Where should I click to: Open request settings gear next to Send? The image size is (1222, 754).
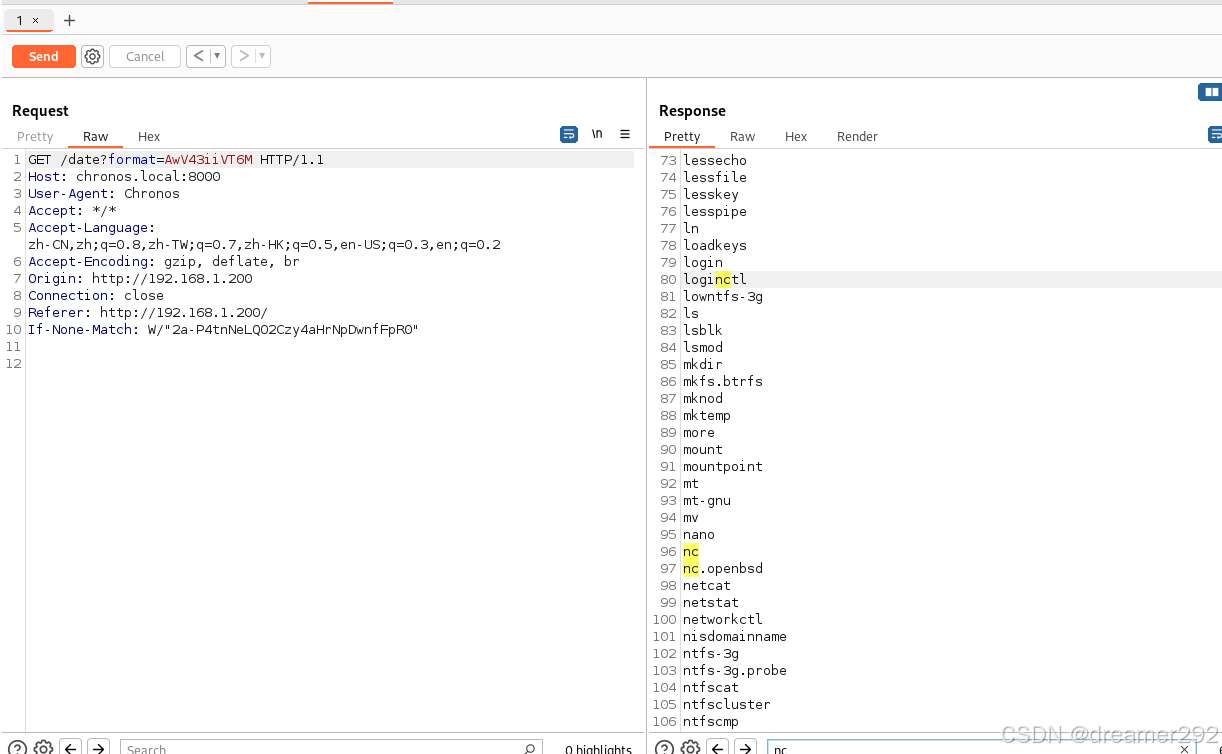93,57
